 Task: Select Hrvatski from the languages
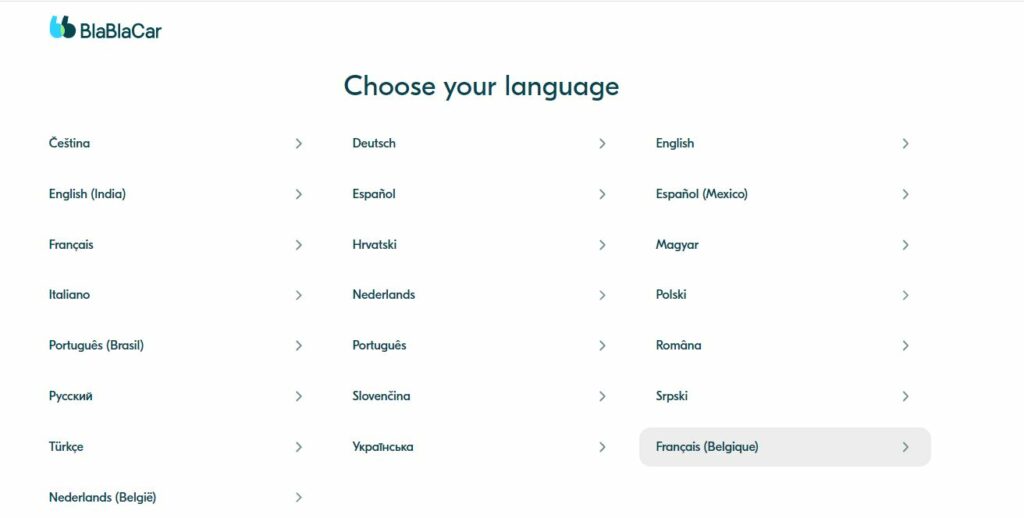(x=481, y=245)
